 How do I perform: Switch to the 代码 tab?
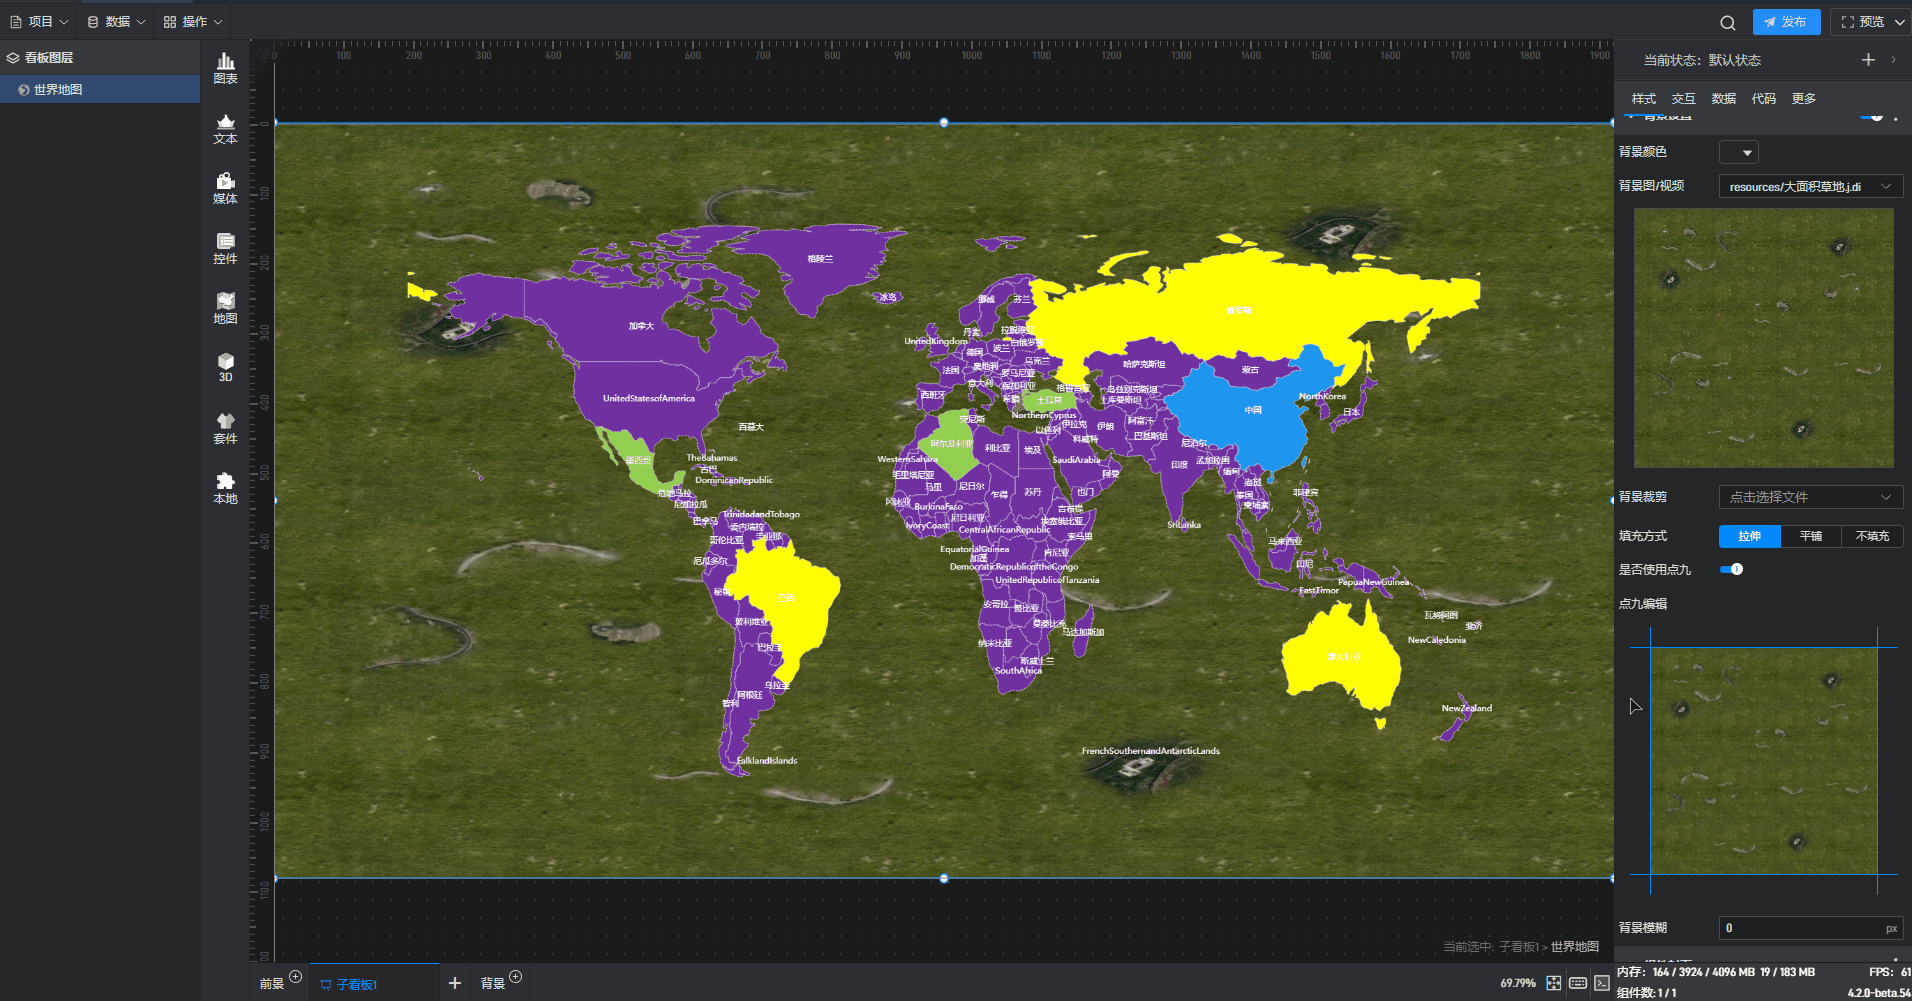(1763, 98)
